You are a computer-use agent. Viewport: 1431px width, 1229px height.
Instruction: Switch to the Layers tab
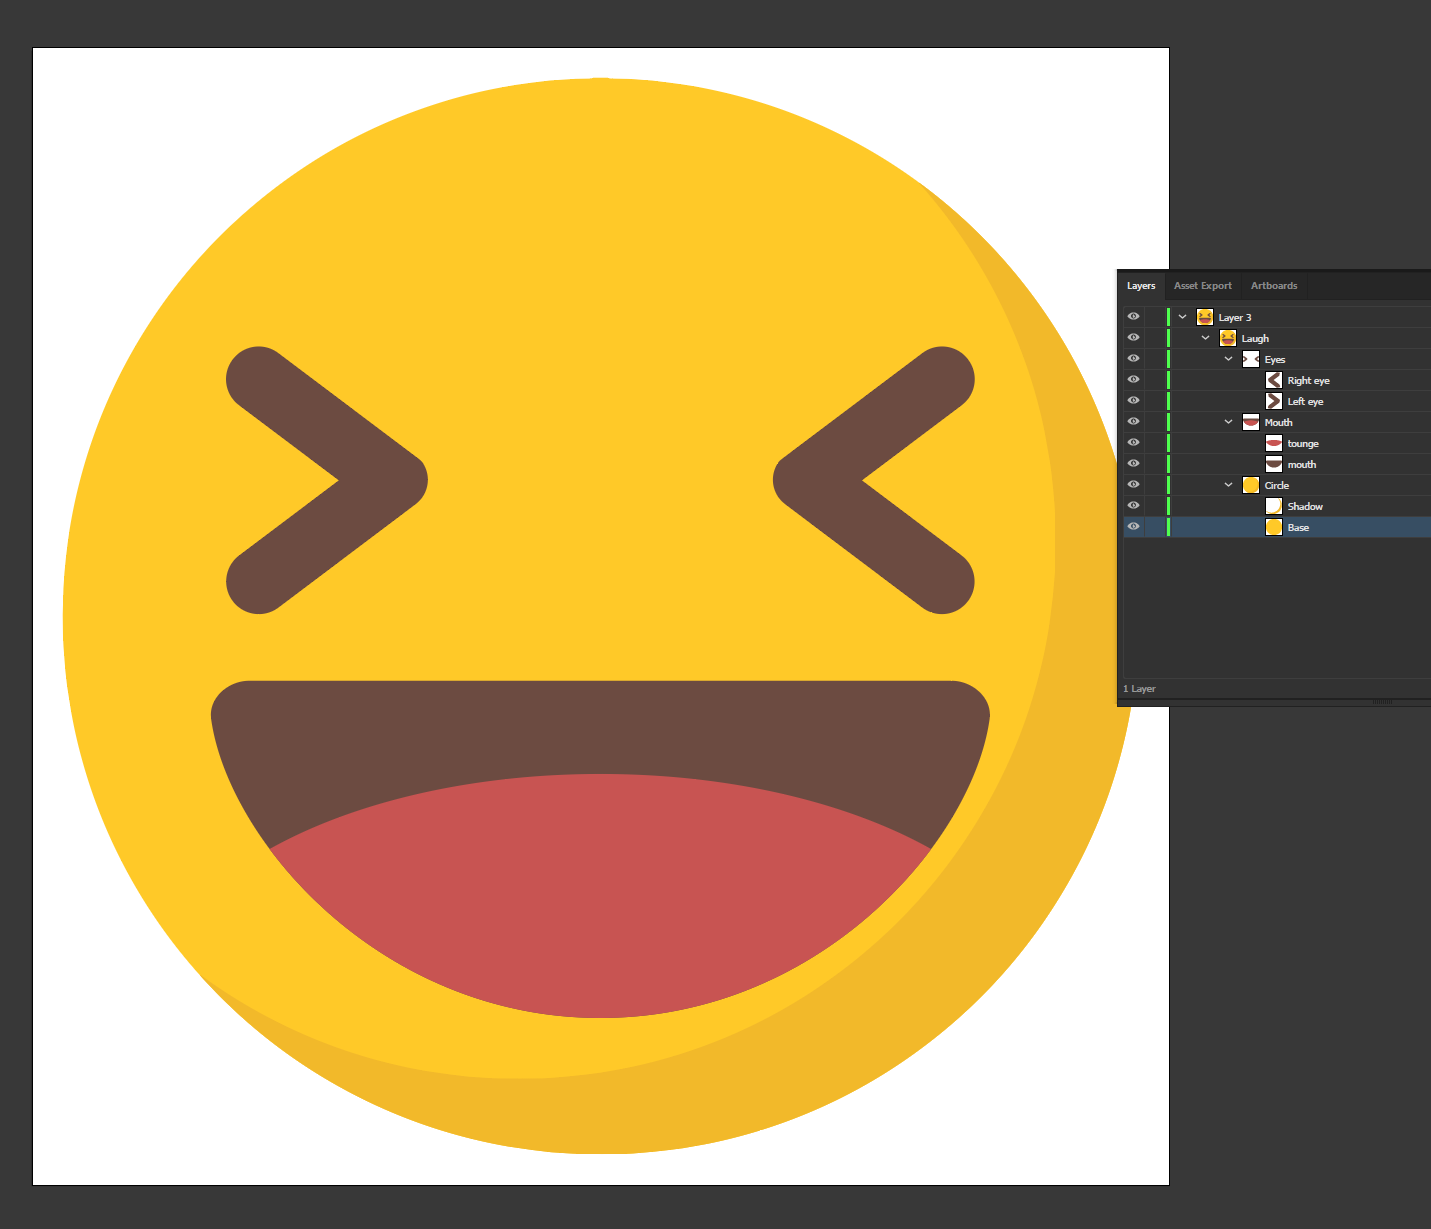(1141, 286)
